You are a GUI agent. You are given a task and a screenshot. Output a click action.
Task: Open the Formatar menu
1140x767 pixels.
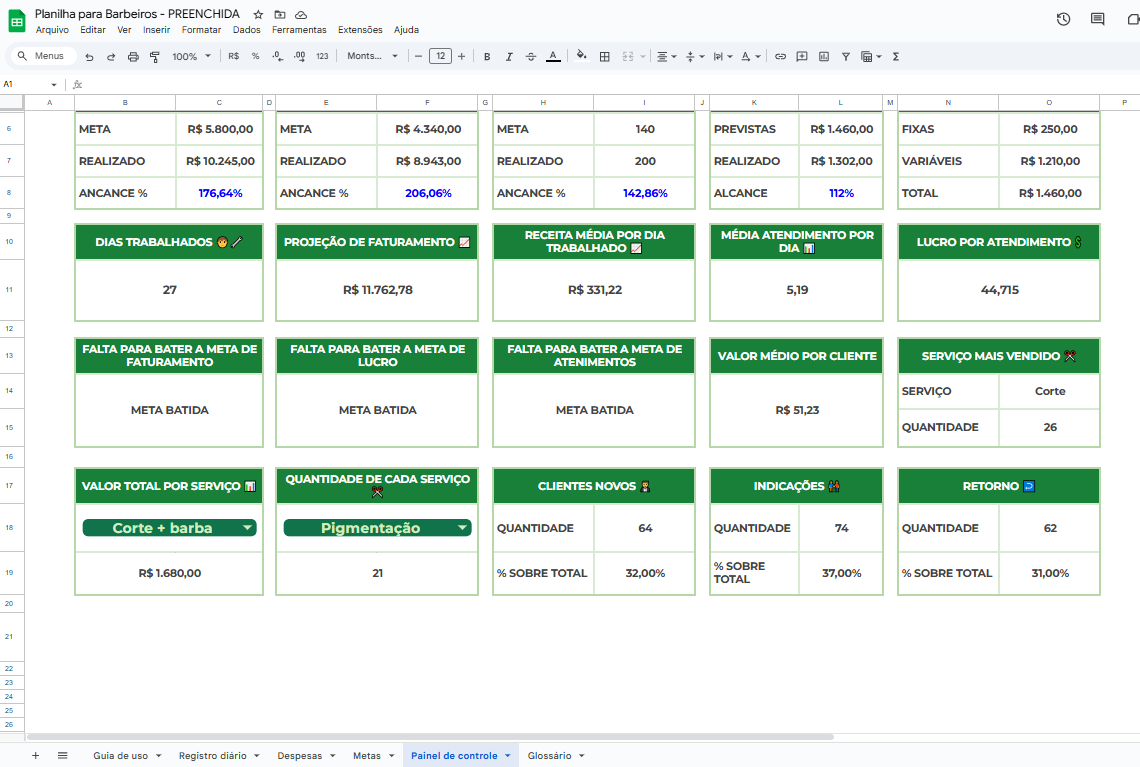click(201, 30)
